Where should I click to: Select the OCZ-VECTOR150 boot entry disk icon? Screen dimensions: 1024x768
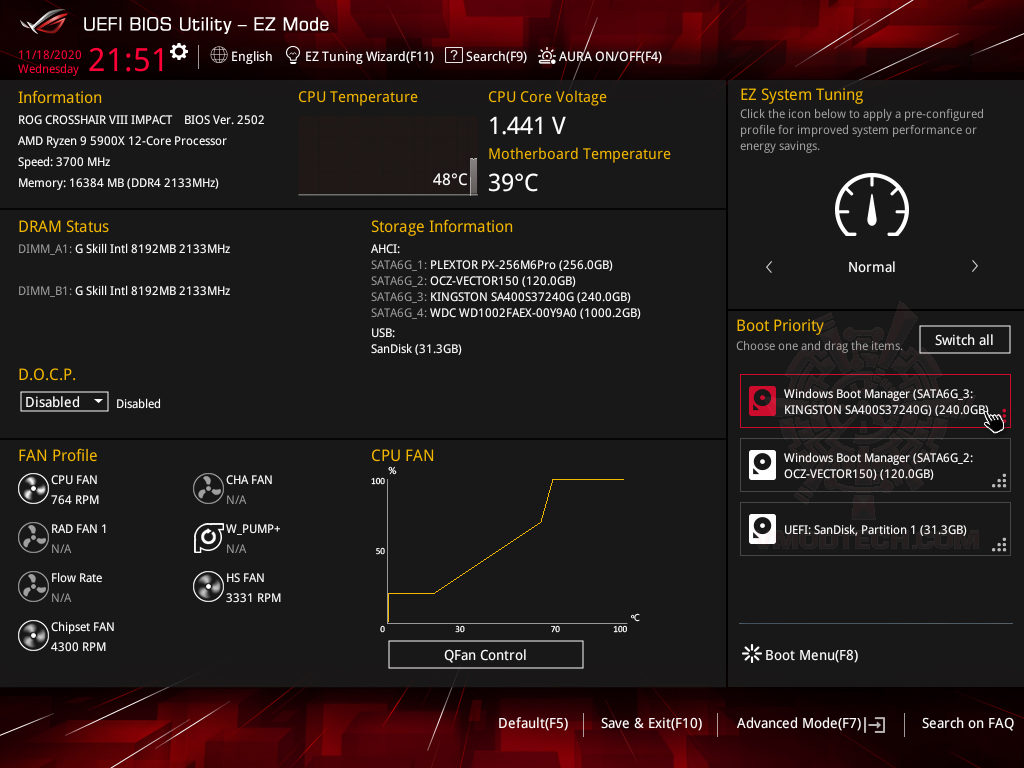(762, 465)
